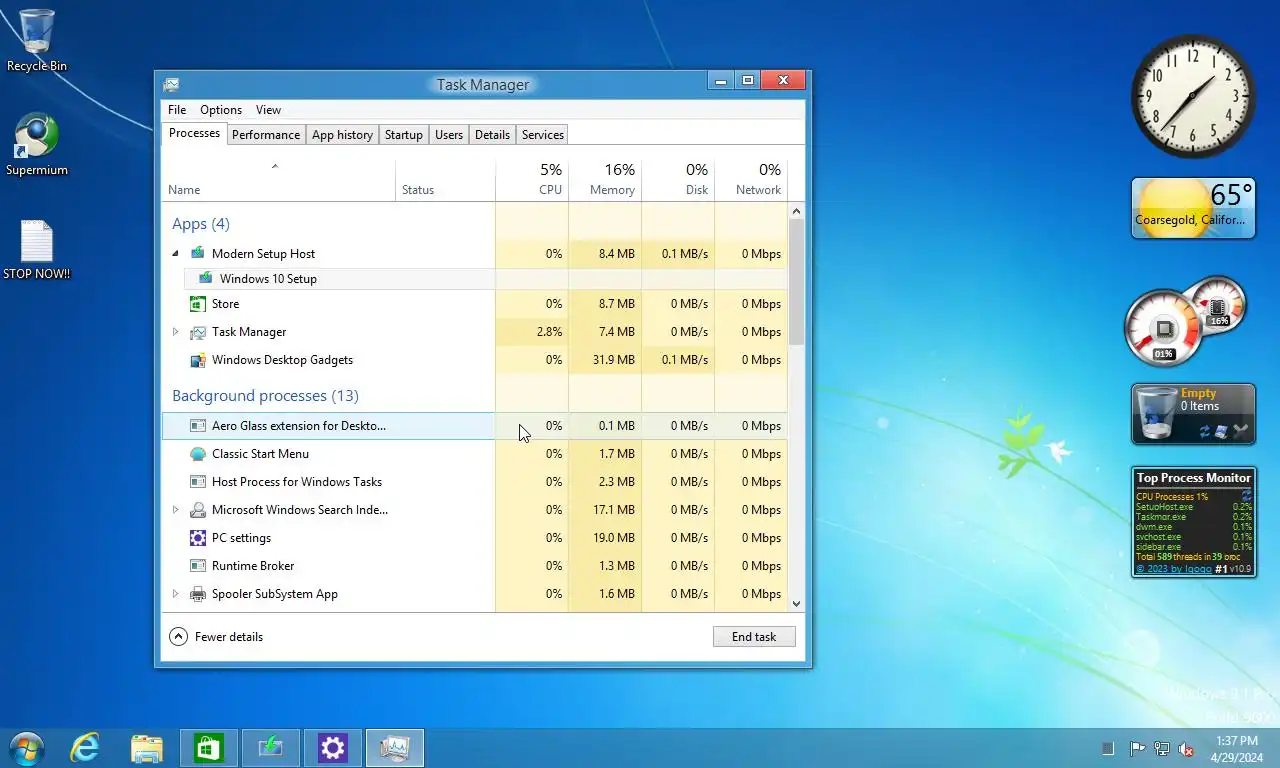Switch to the Windows 10 Setup taskbar button
The height and width of the screenshot is (768, 1280).
271,748
